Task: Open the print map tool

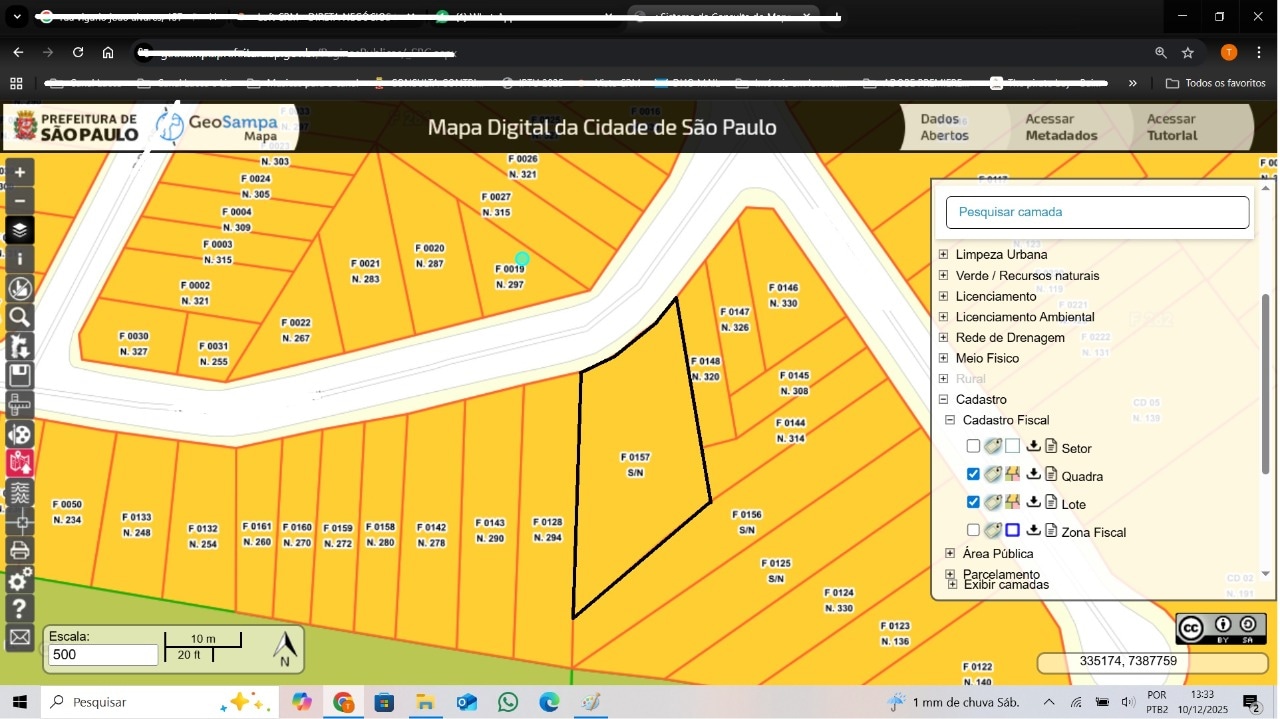Action: [x=20, y=551]
